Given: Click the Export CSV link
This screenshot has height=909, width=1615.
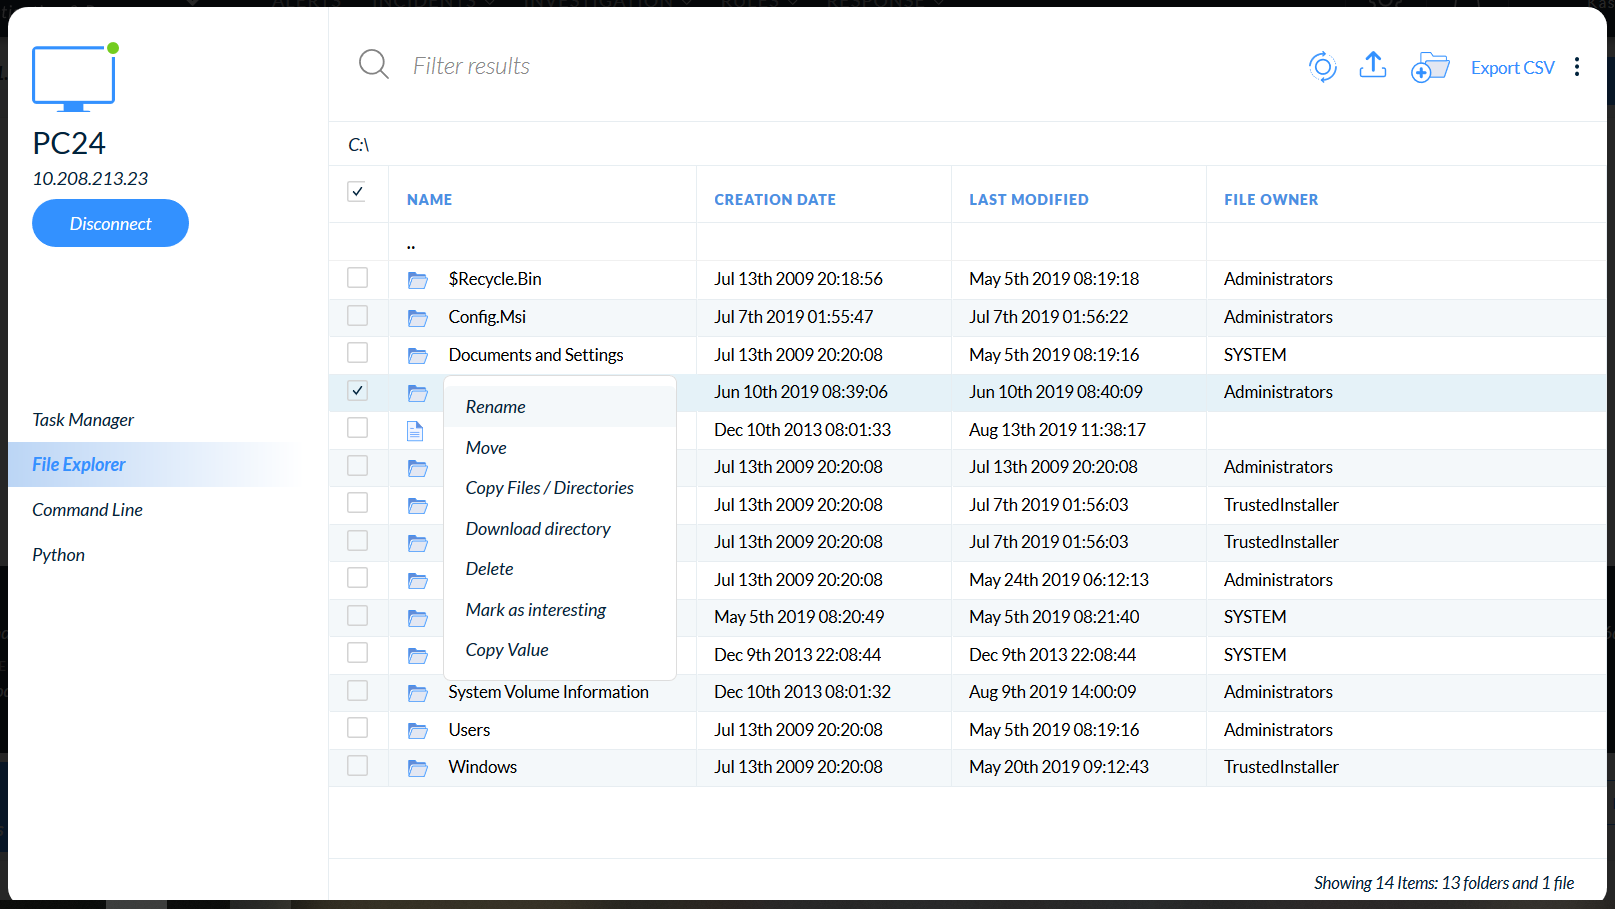Looking at the screenshot, I should tap(1512, 68).
